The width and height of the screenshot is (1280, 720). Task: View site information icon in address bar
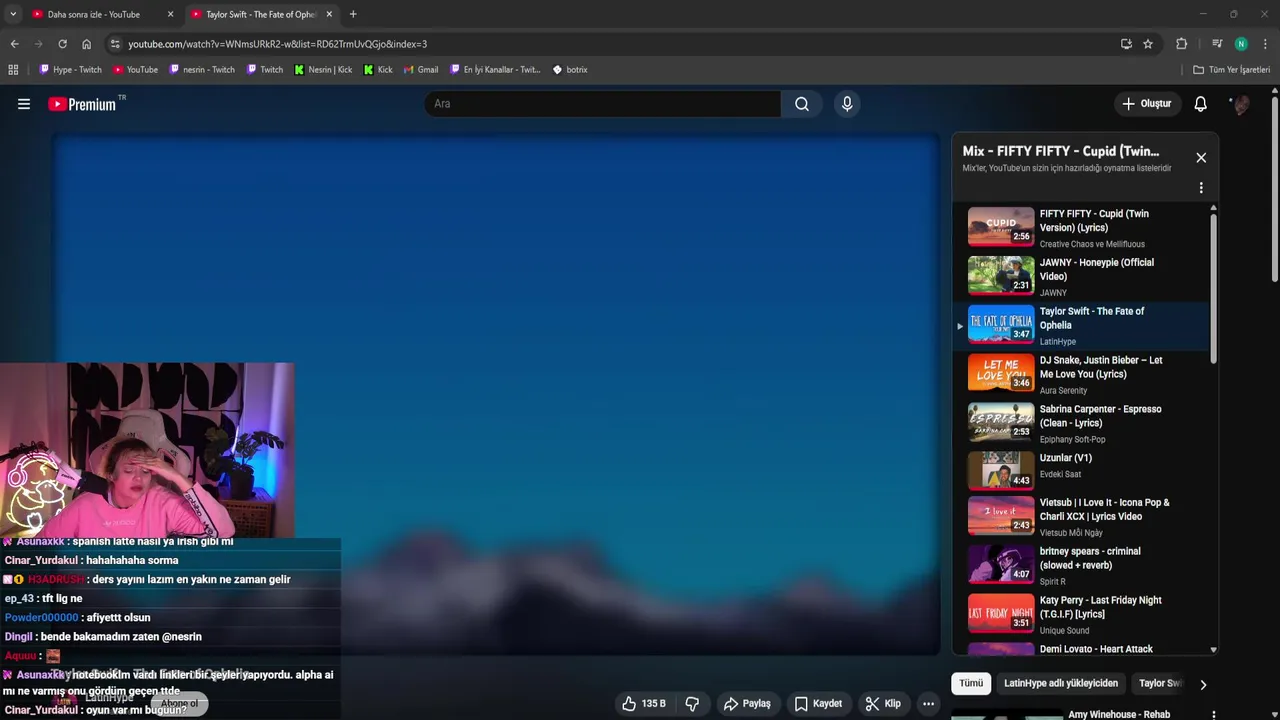coord(115,44)
